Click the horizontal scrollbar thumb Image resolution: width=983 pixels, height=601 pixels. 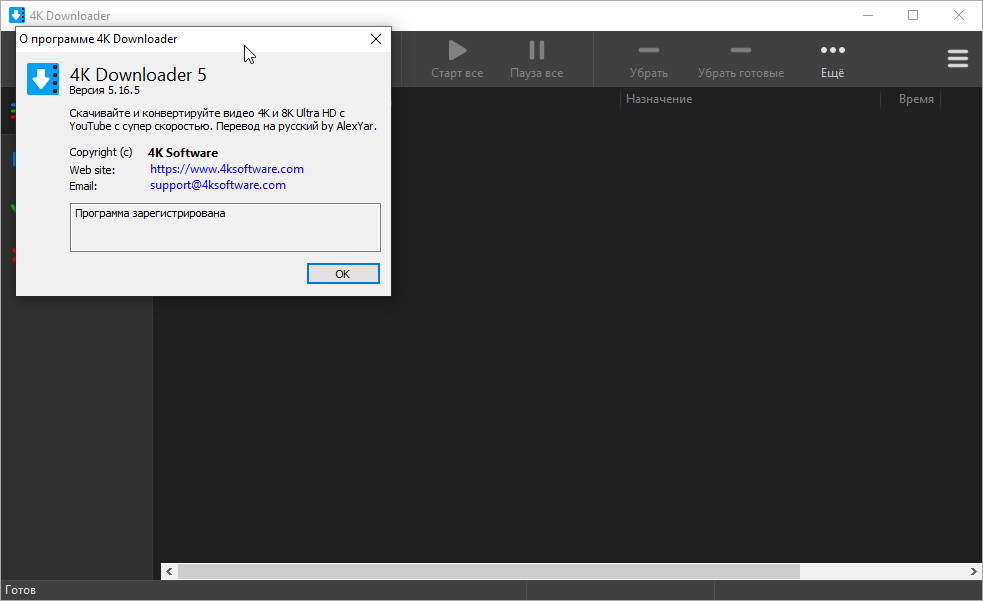coord(489,571)
